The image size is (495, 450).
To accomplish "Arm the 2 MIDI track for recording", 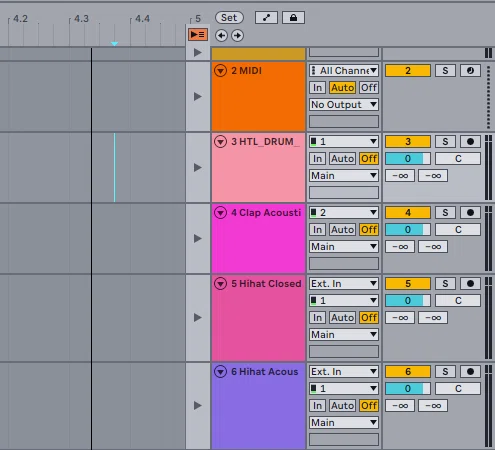I will click(470, 71).
